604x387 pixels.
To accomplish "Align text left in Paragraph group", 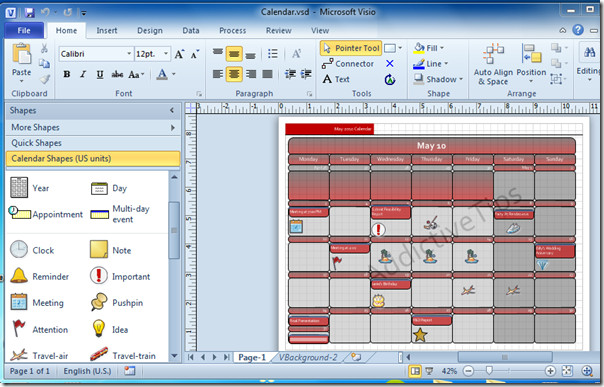I will click(x=218, y=74).
